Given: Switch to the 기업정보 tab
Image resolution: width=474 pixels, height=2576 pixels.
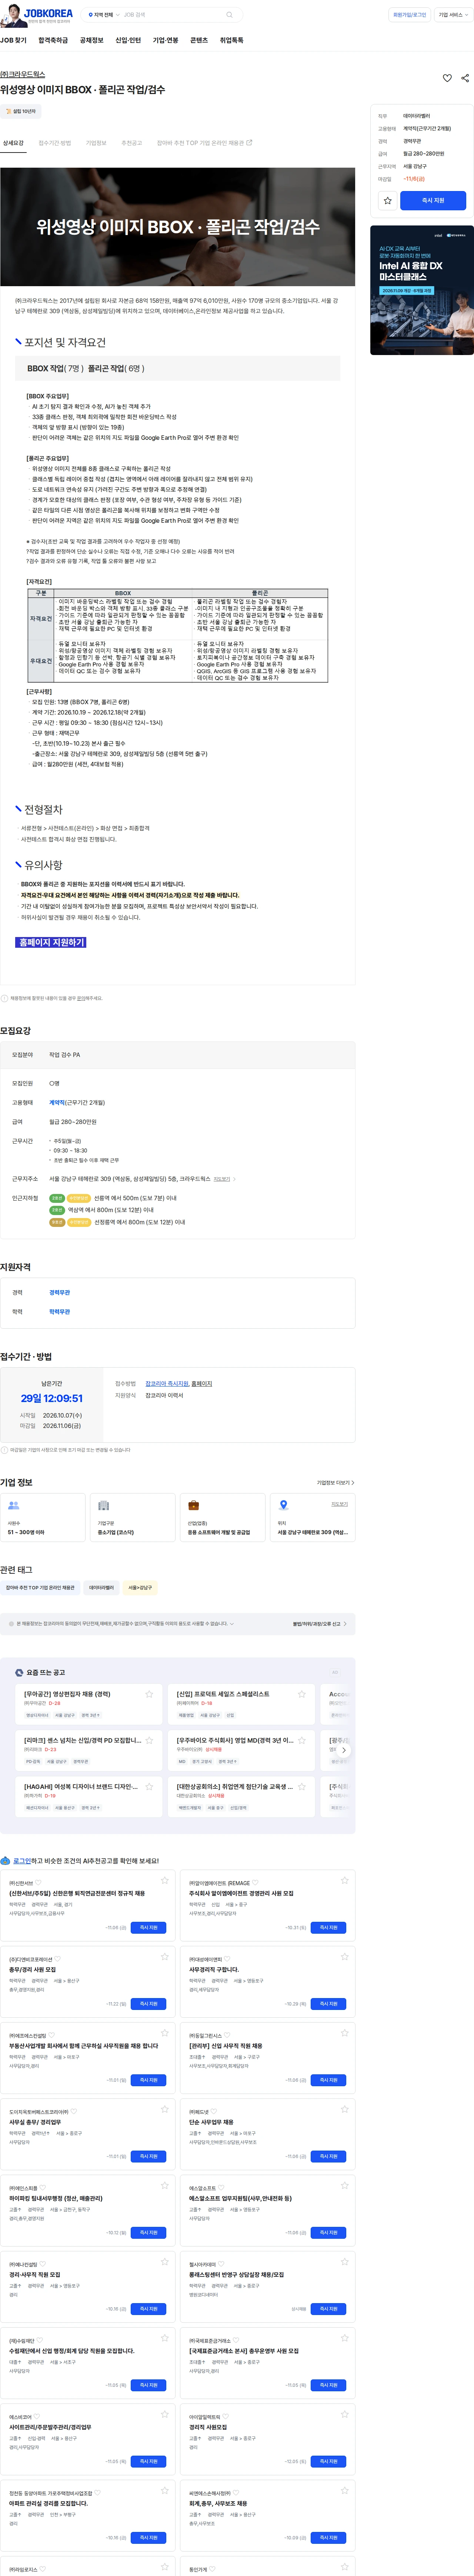Looking at the screenshot, I should click(96, 143).
